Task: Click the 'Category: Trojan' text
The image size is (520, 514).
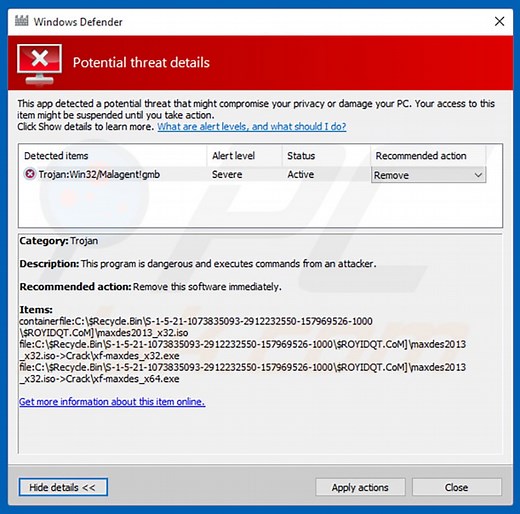Action: coord(59,241)
